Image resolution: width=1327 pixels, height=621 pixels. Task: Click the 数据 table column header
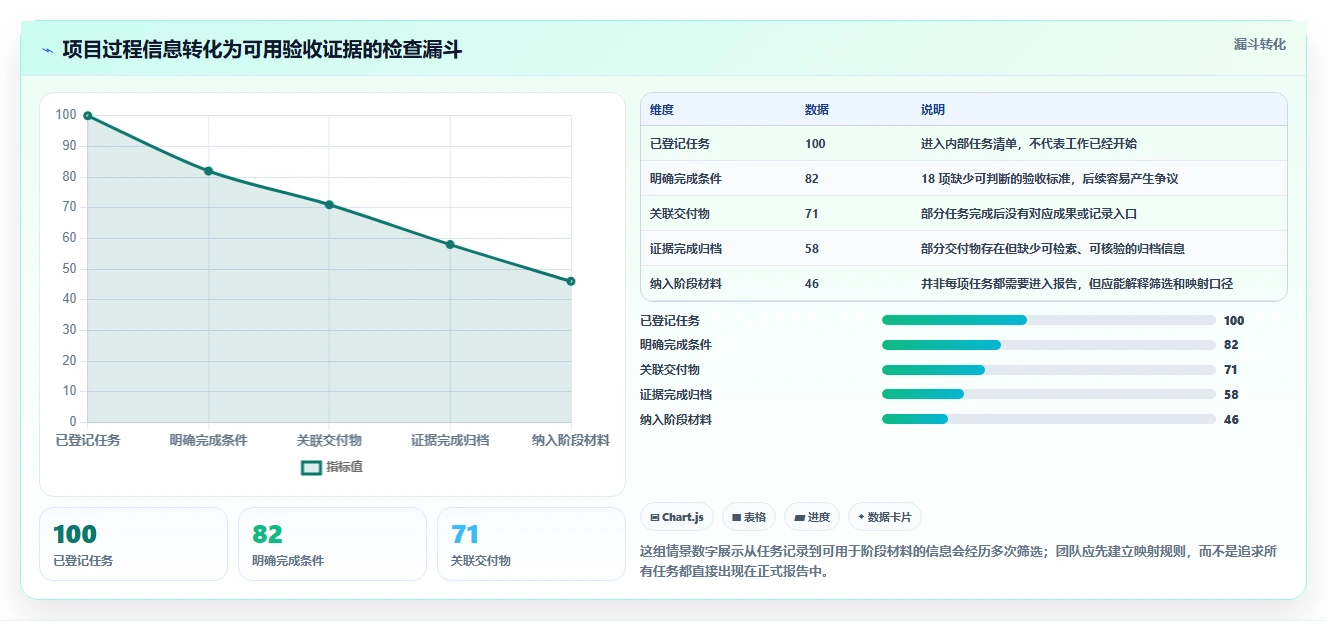point(816,110)
